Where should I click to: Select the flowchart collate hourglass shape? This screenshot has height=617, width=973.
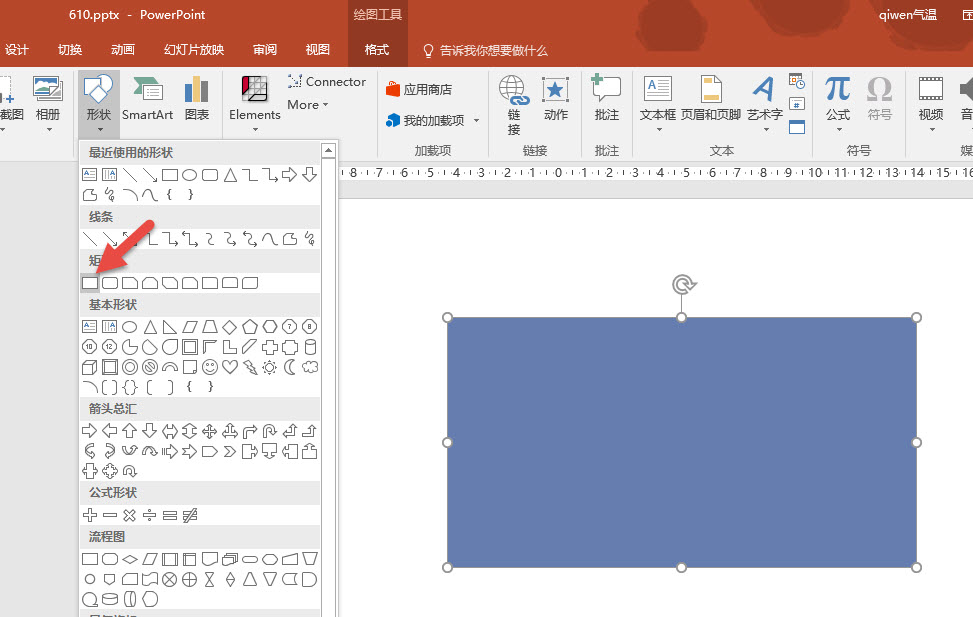pos(210,580)
